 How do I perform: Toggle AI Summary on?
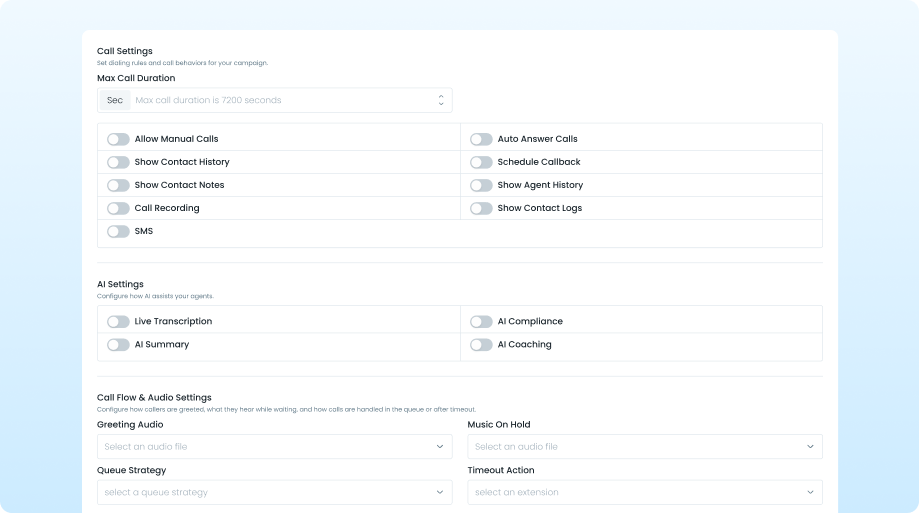point(118,345)
